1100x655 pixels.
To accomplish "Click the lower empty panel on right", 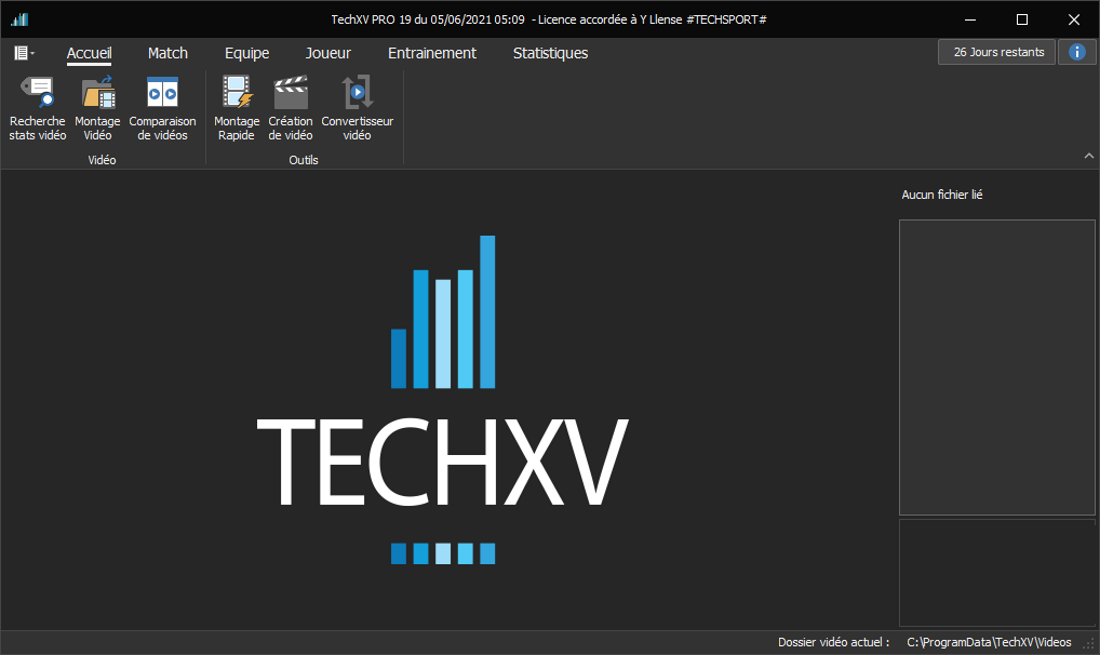I will [997, 572].
